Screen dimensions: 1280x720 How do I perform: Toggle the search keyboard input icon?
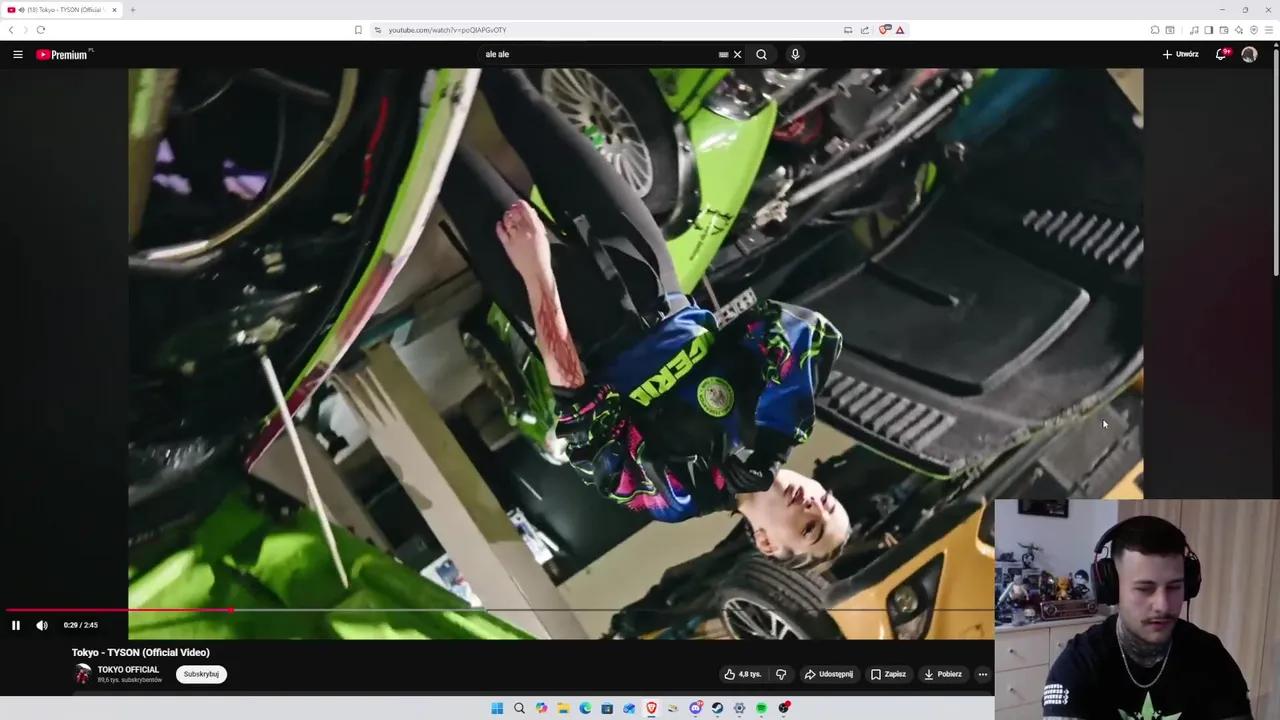(723, 54)
